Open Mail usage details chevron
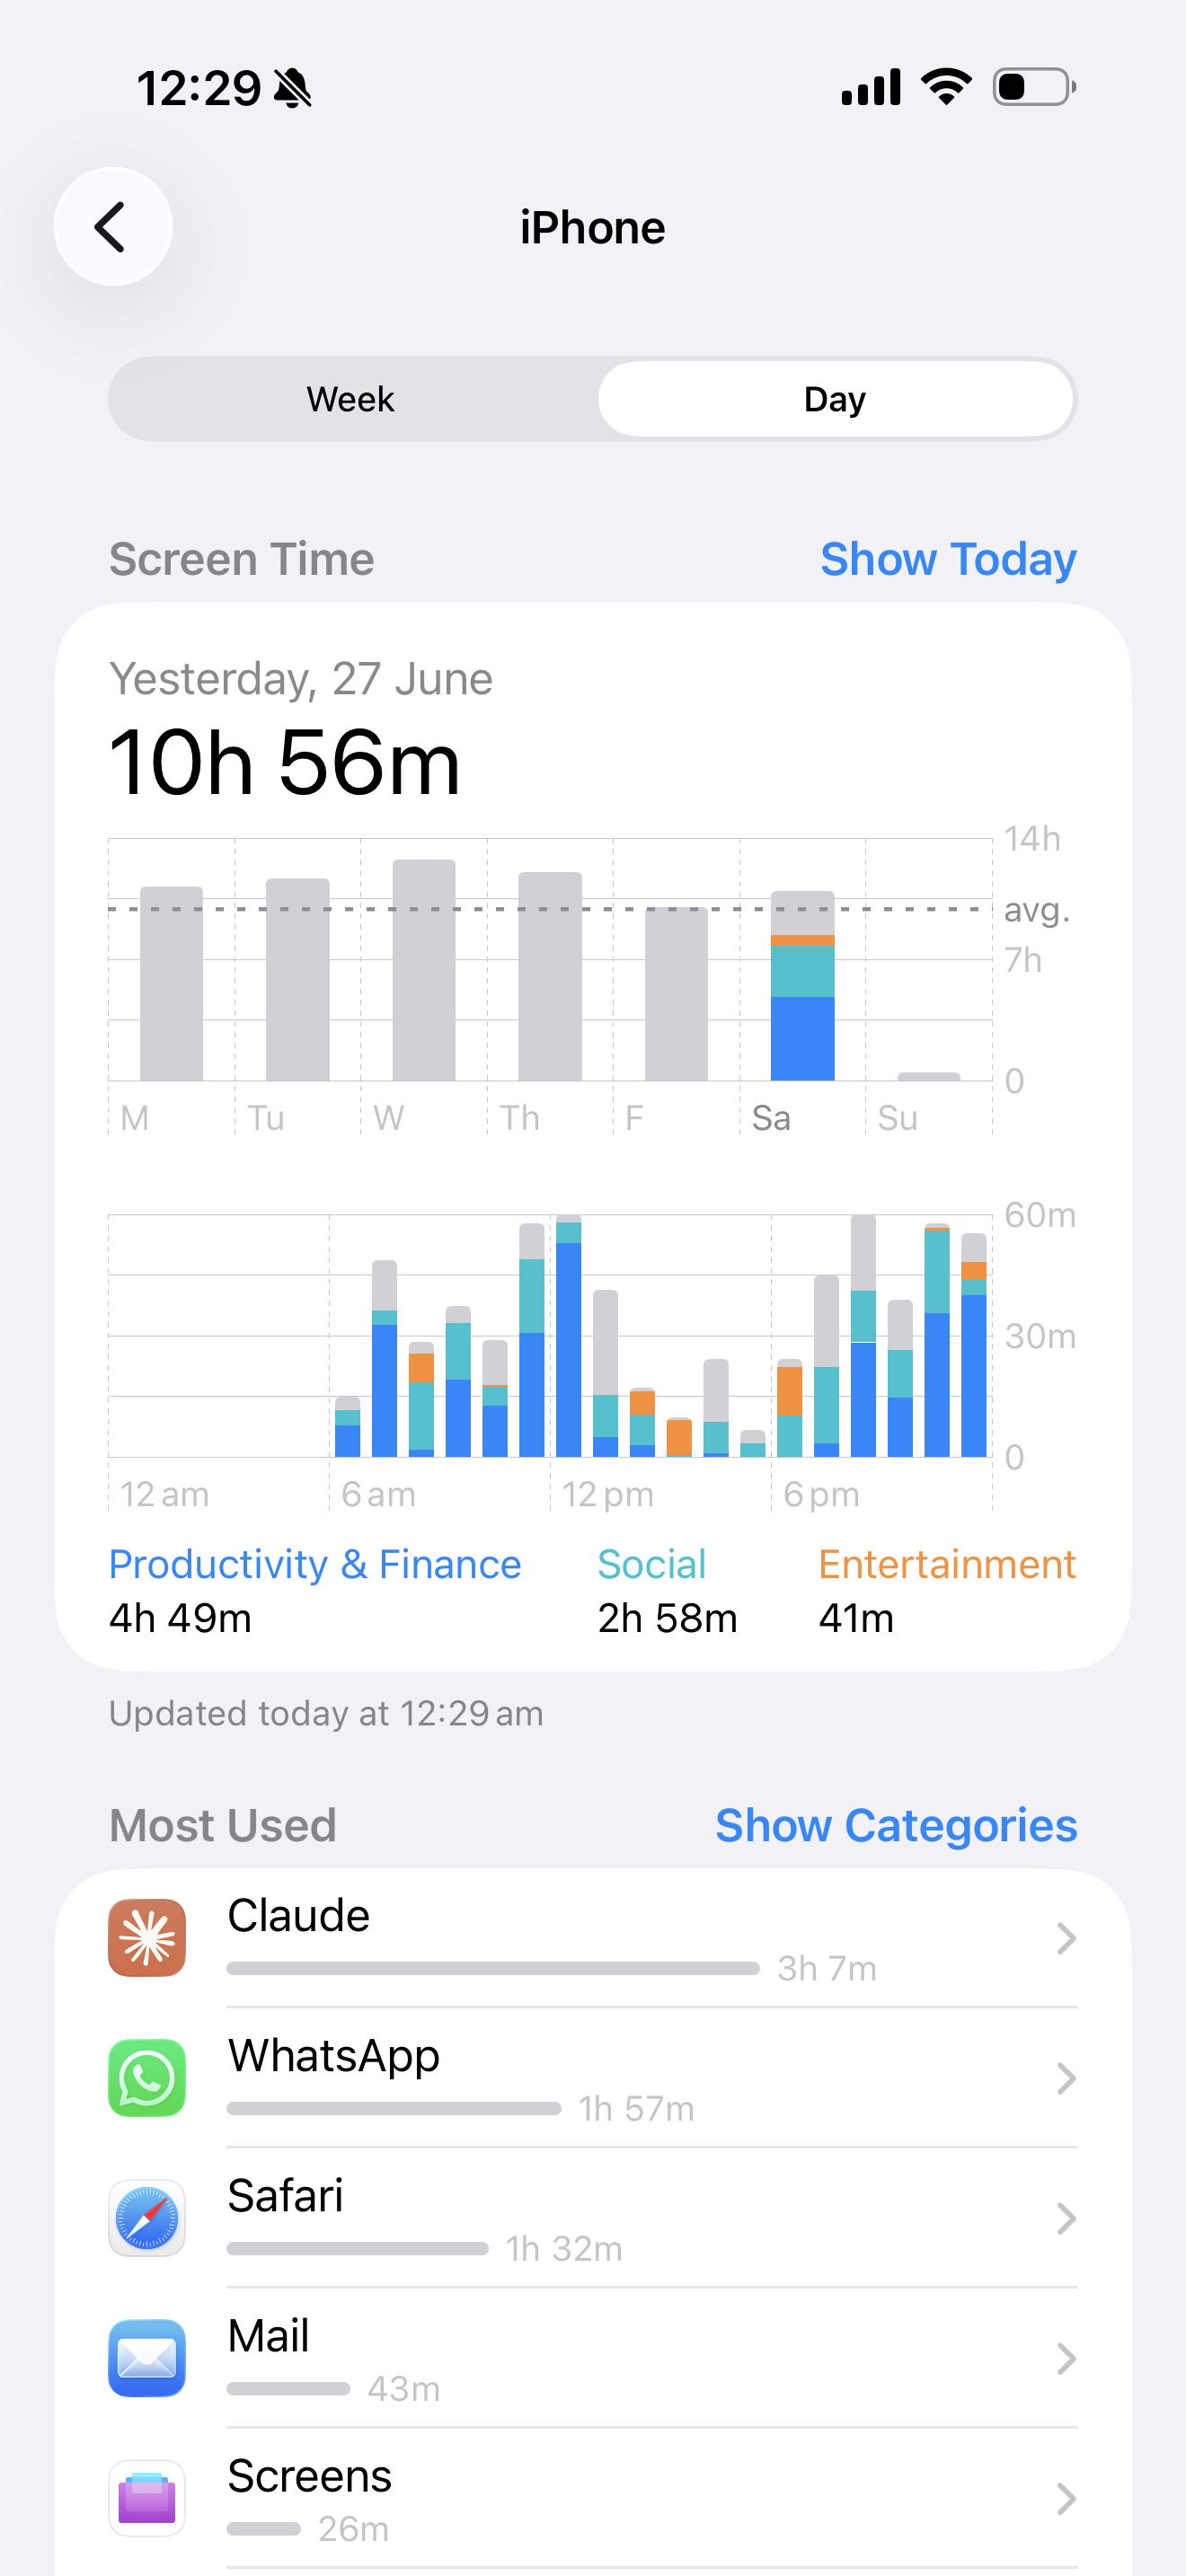Image resolution: width=1186 pixels, height=2576 pixels. 1066,2358
